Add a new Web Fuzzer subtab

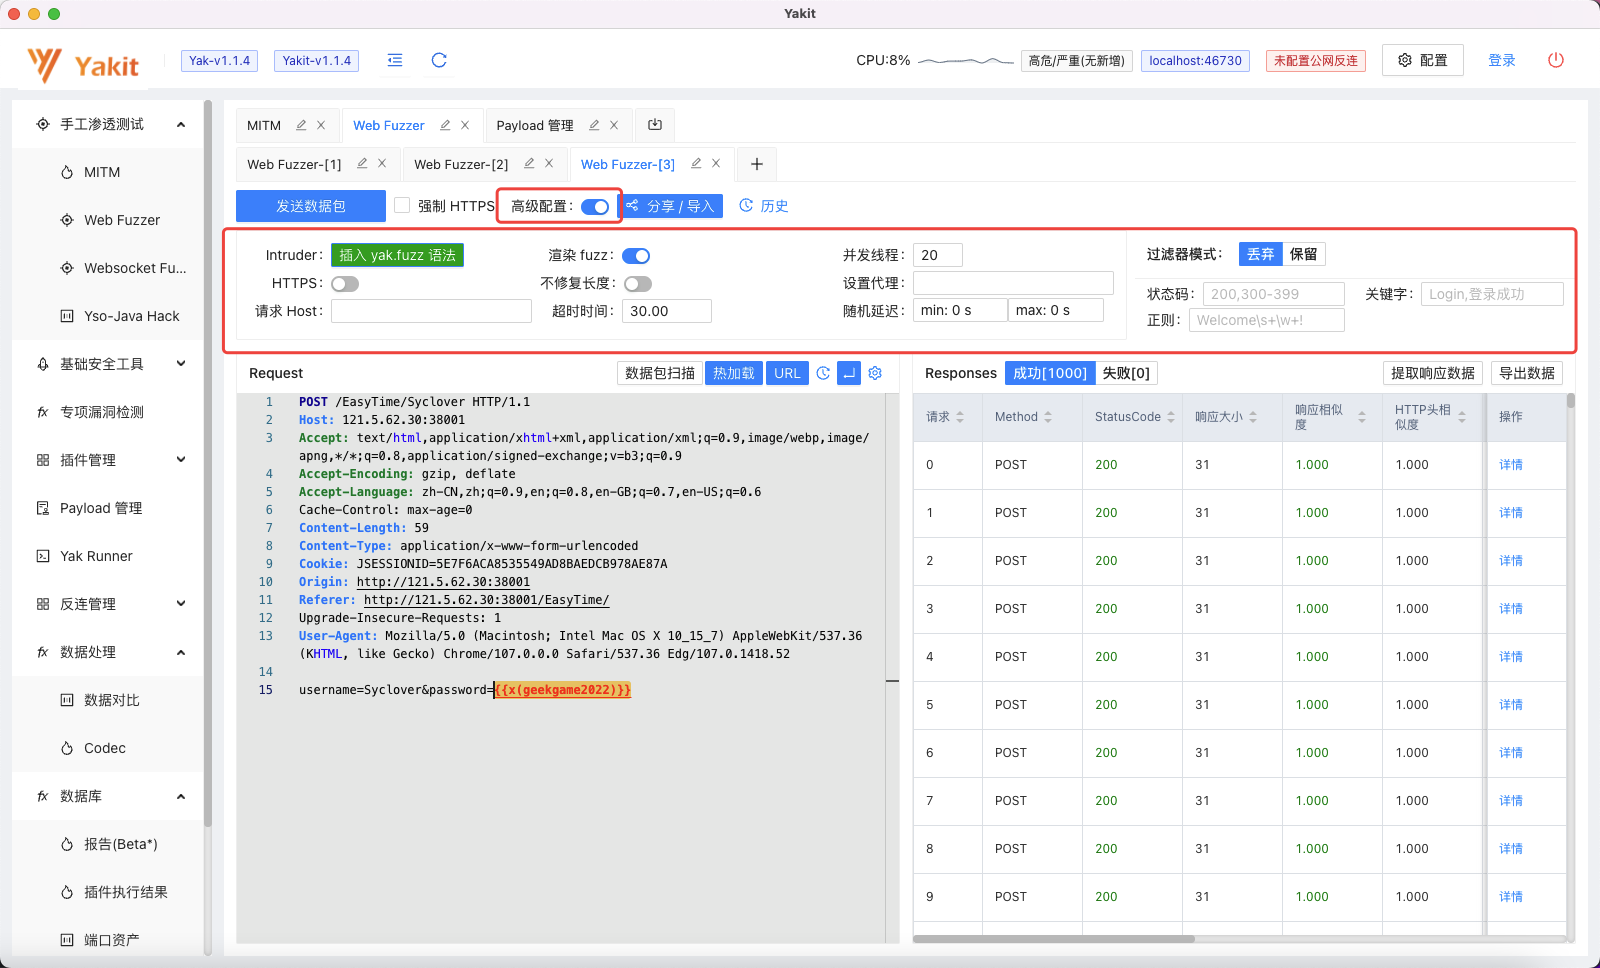point(757,164)
